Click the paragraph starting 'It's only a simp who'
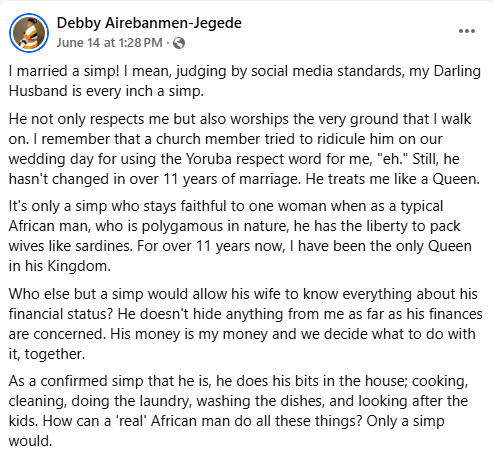 coord(240,236)
